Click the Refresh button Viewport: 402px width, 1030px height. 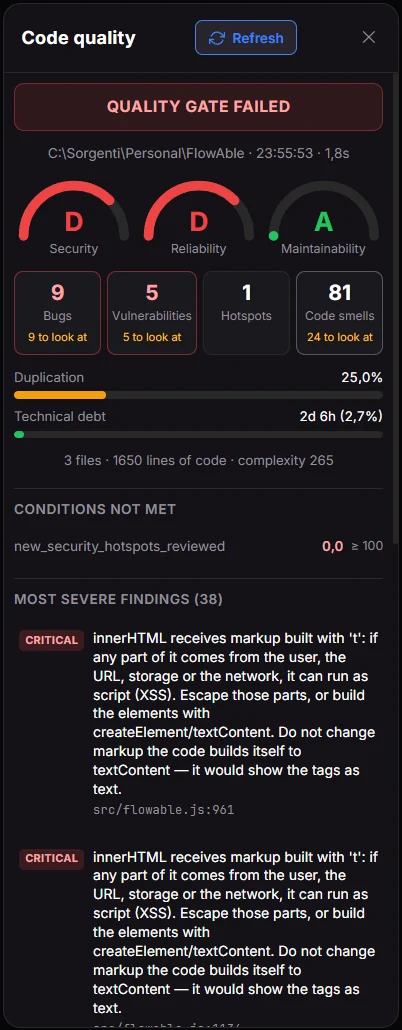246,37
